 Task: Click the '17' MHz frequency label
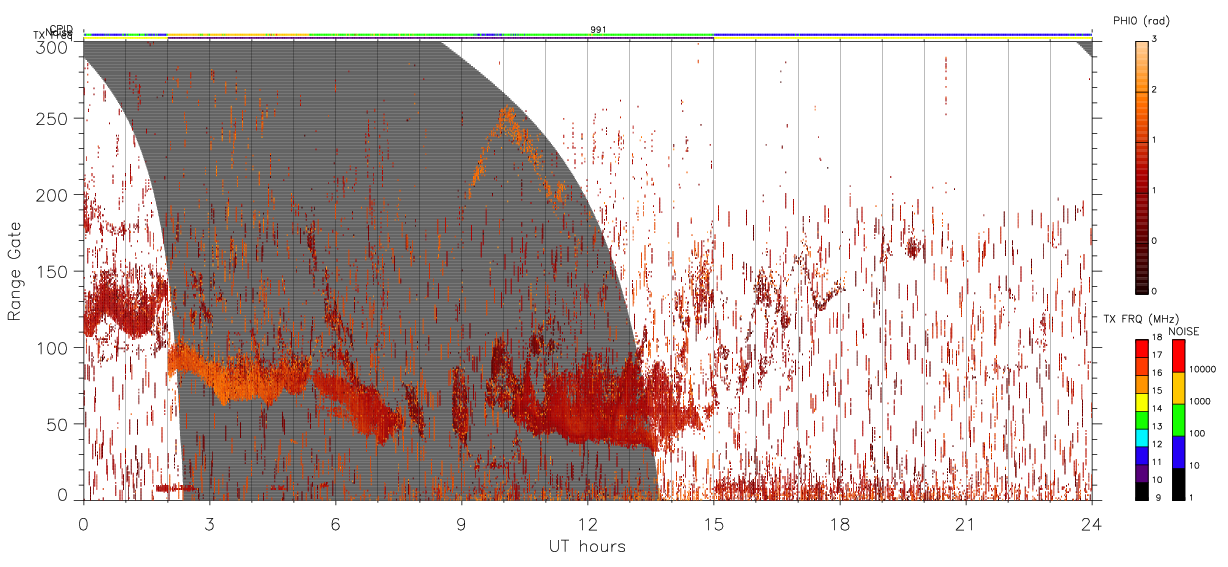(x=1158, y=355)
